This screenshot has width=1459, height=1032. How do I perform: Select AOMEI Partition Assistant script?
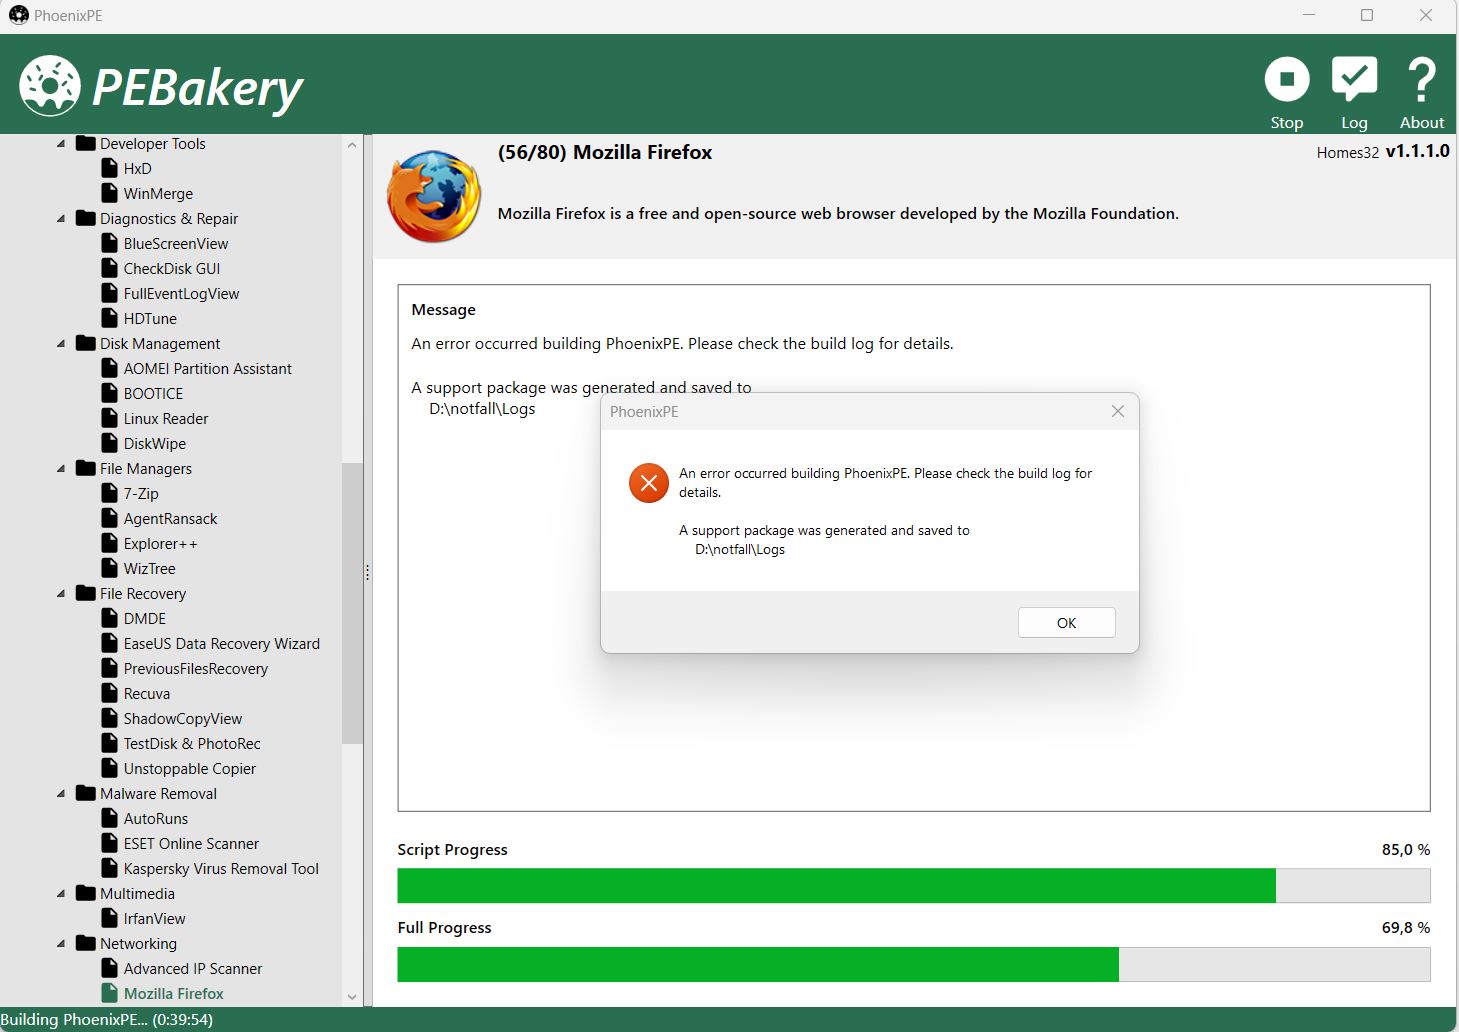(207, 368)
